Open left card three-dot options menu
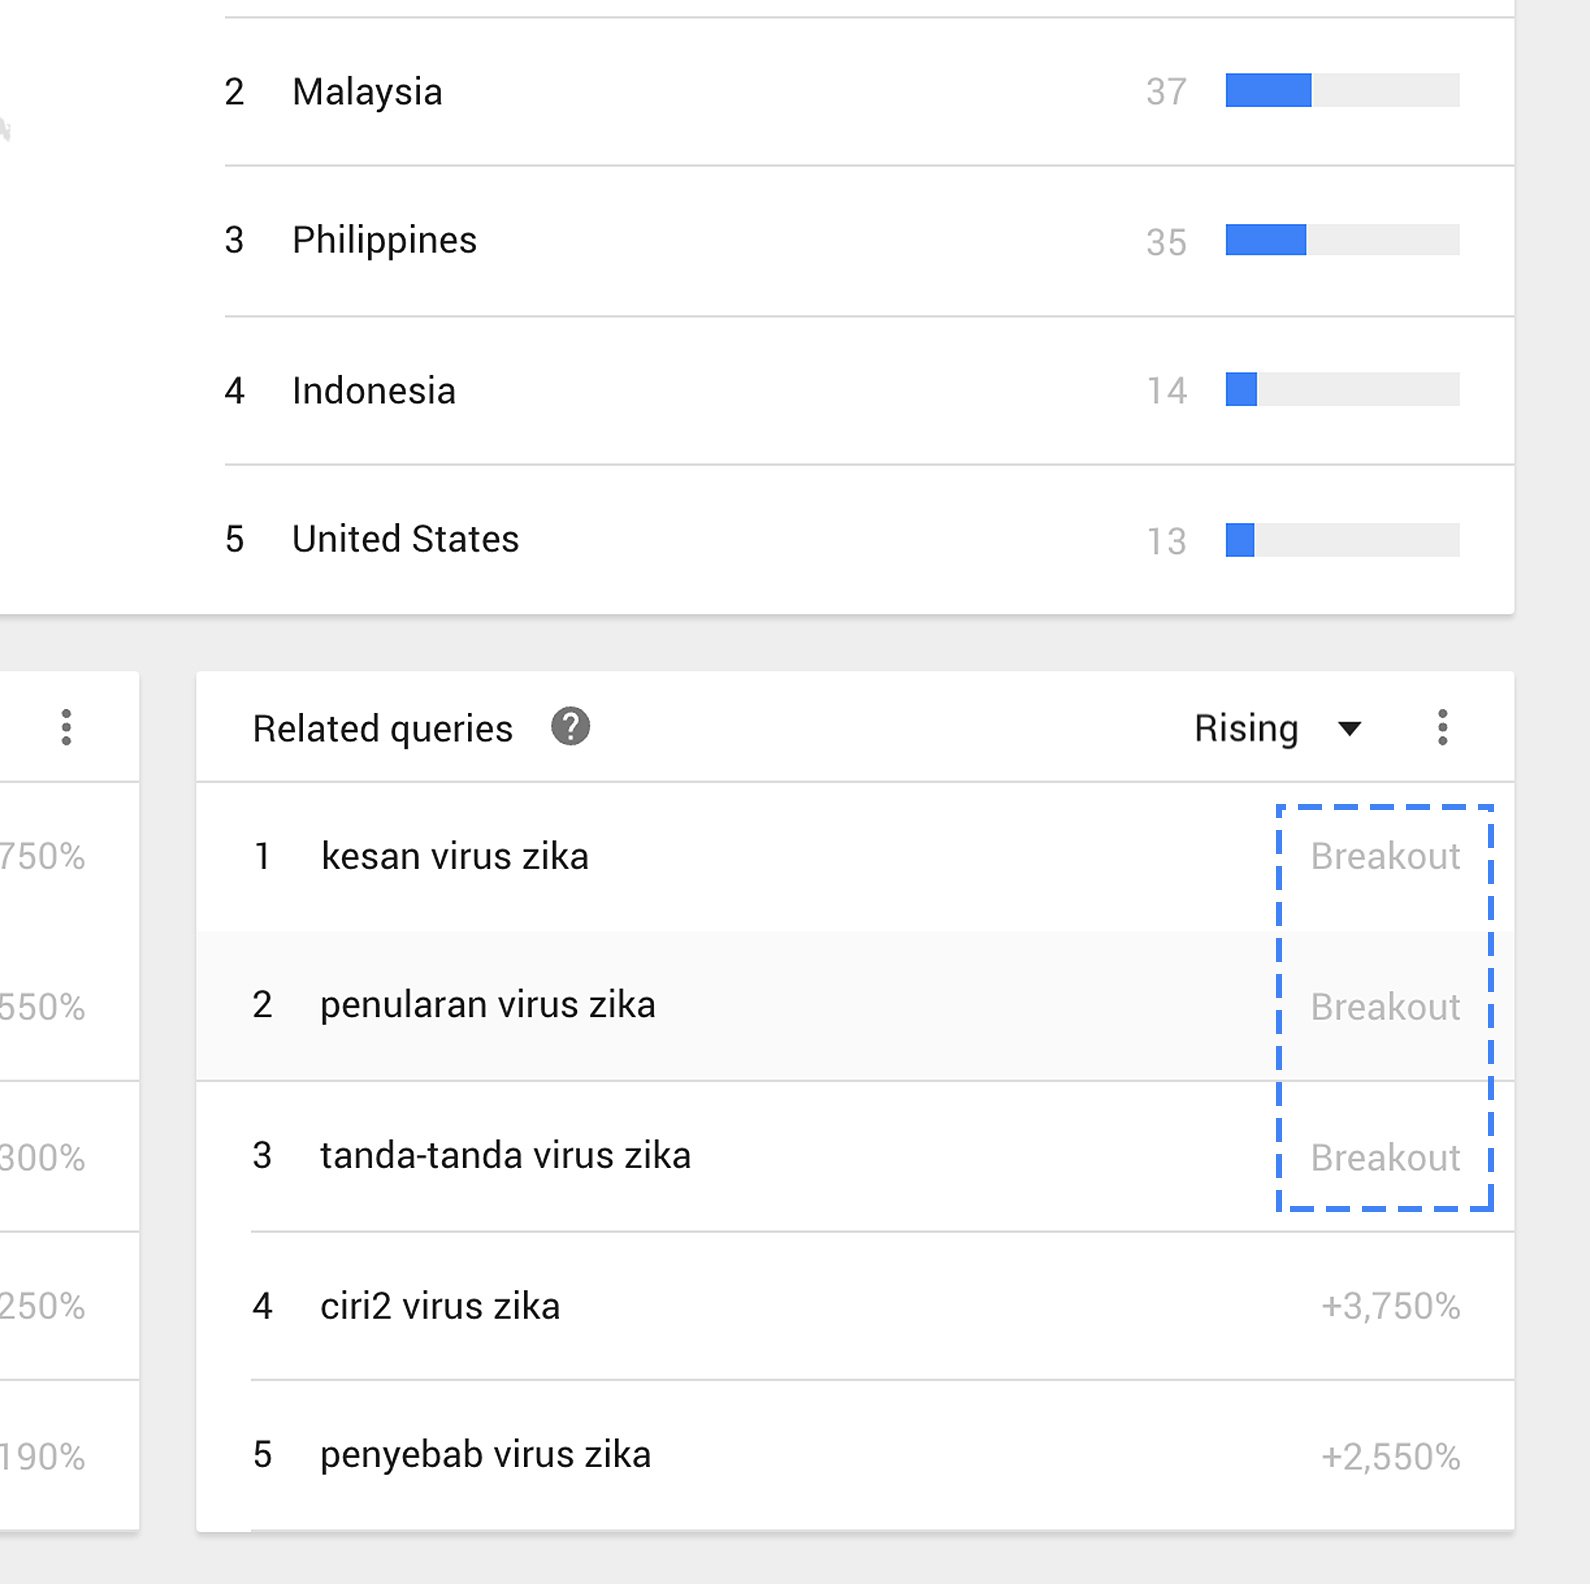The width and height of the screenshot is (1590, 1594). (x=66, y=727)
